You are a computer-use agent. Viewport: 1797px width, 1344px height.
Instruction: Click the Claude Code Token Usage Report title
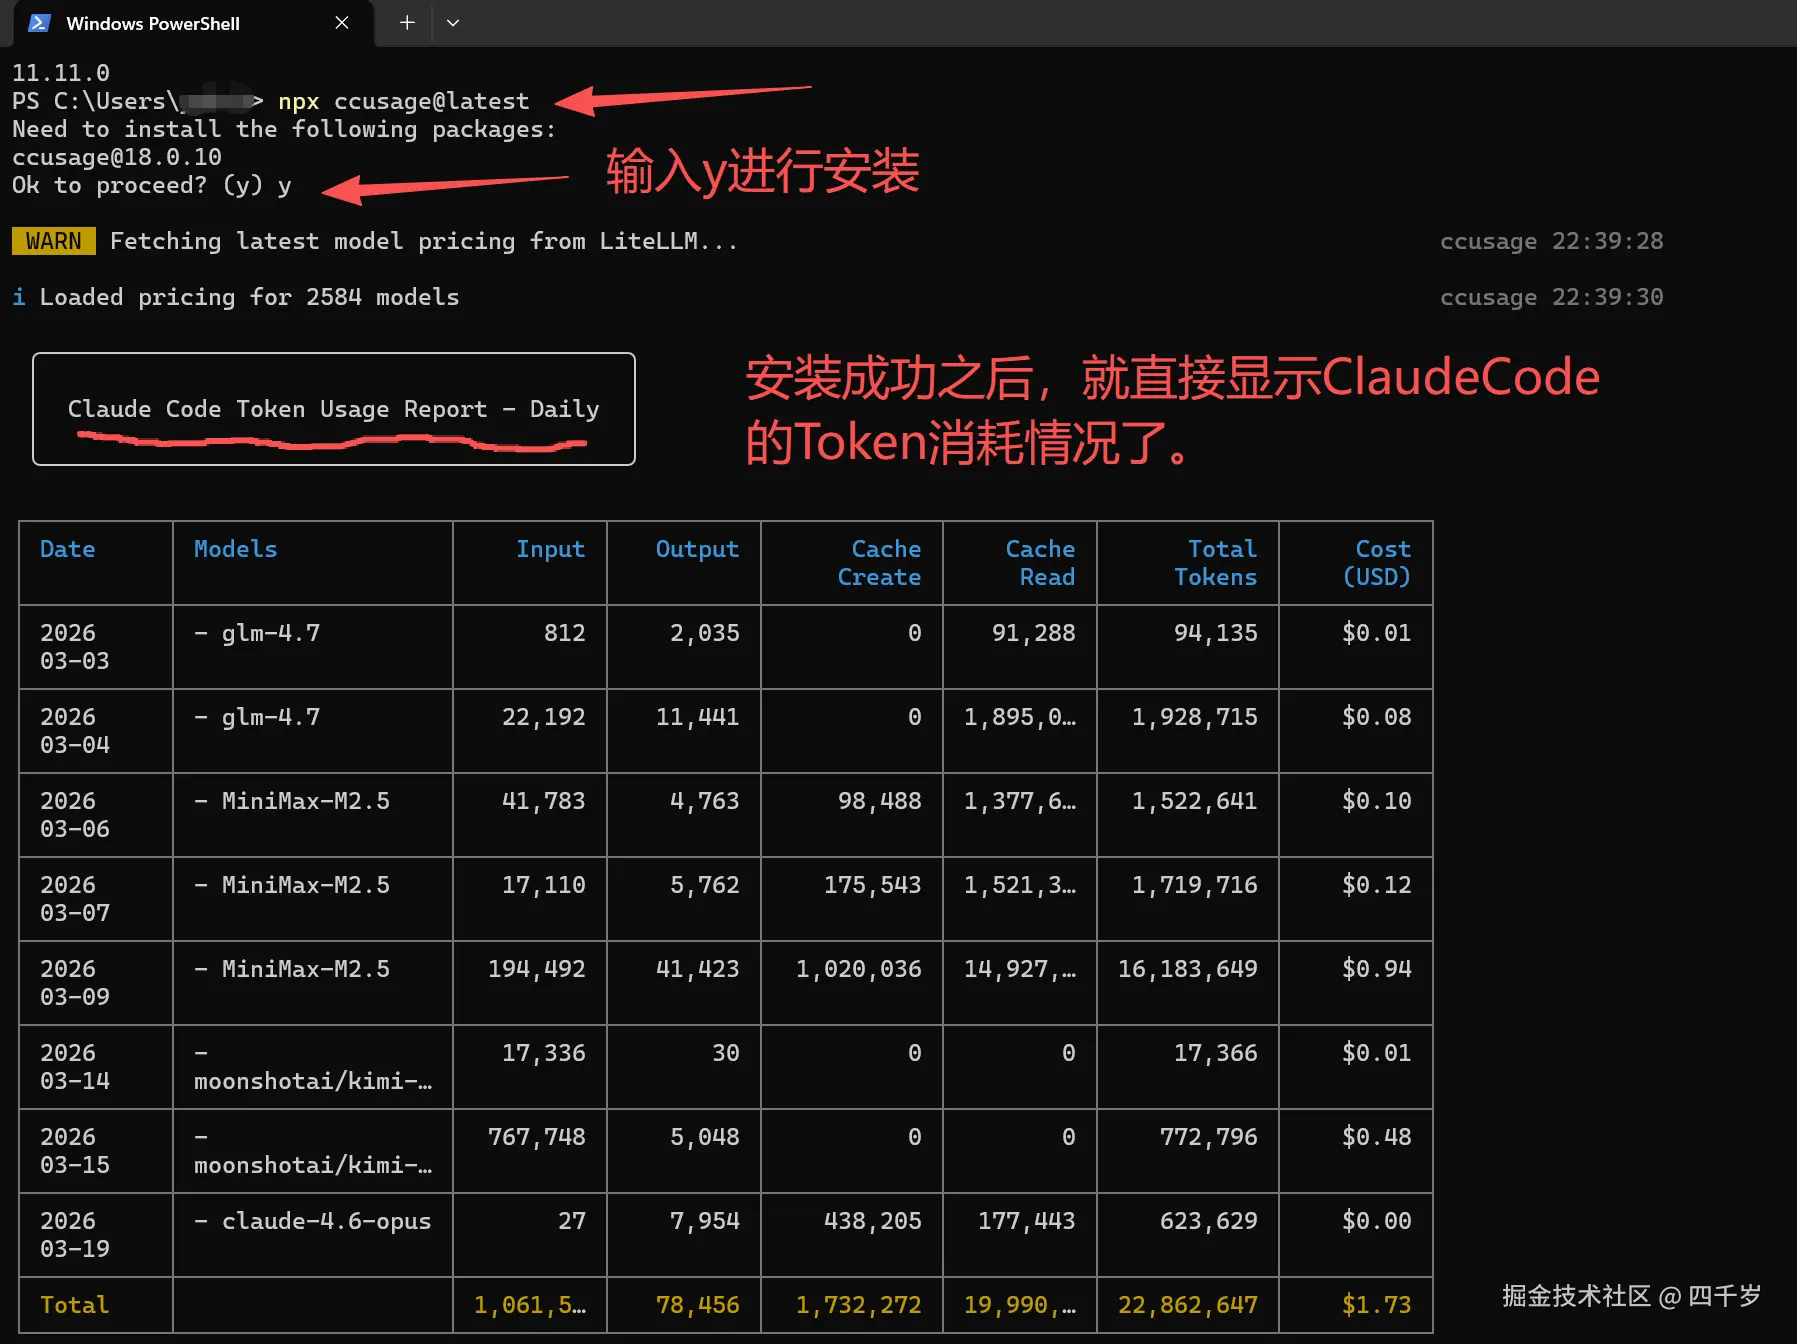pos(333,408)
